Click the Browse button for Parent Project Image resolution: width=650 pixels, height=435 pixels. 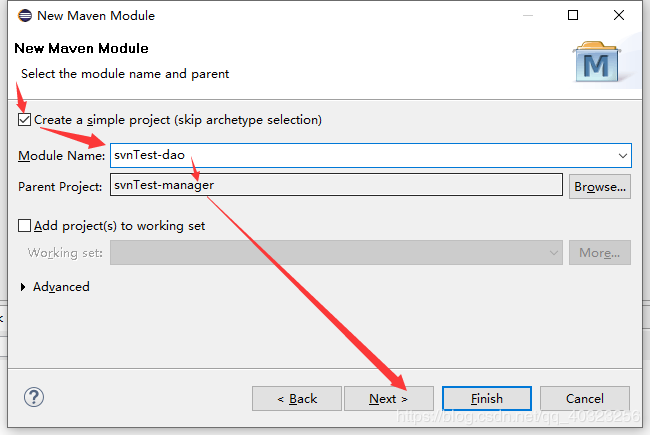600,186
